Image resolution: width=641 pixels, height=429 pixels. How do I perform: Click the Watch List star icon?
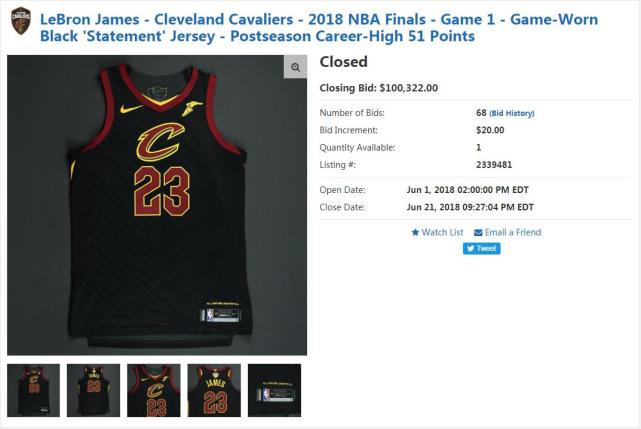[x=415, y=232]
